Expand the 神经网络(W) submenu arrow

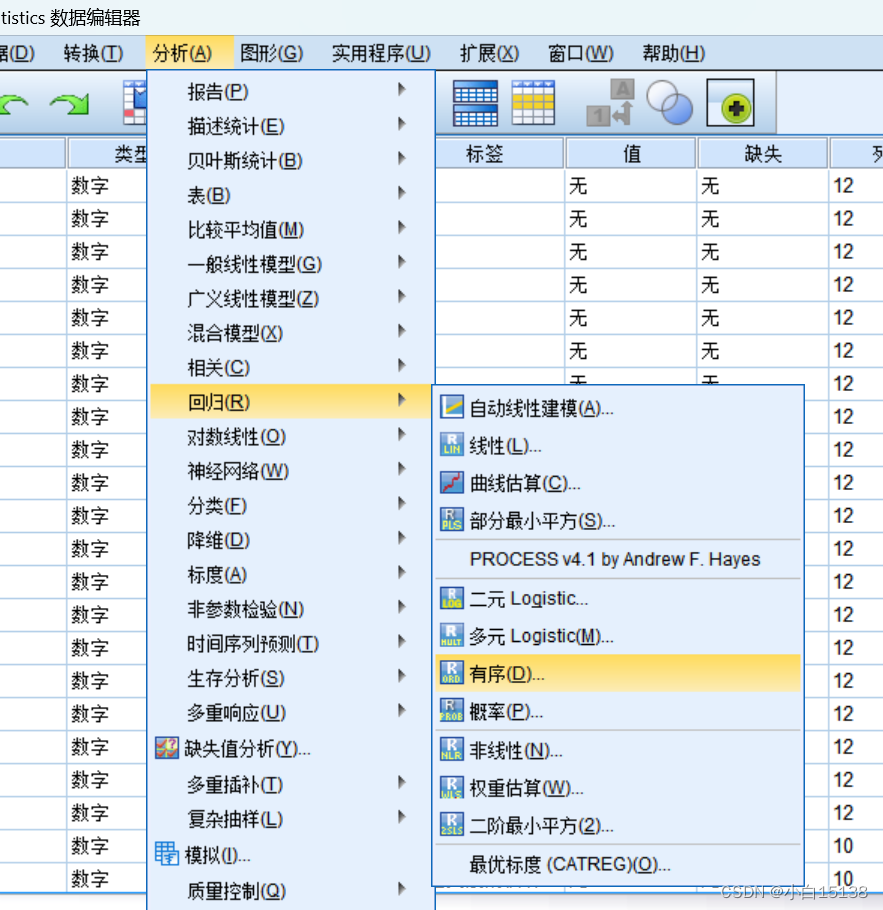tap(402, 468)
